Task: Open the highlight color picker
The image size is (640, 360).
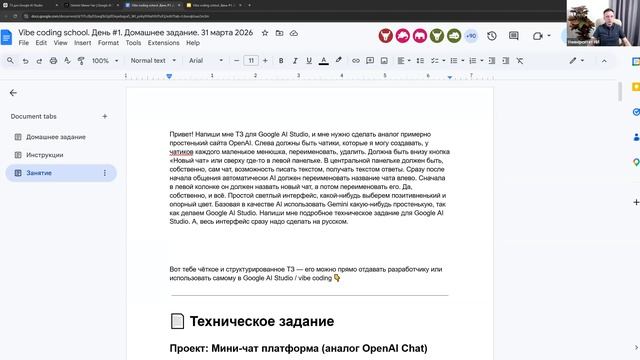Action: coord(338,60)
